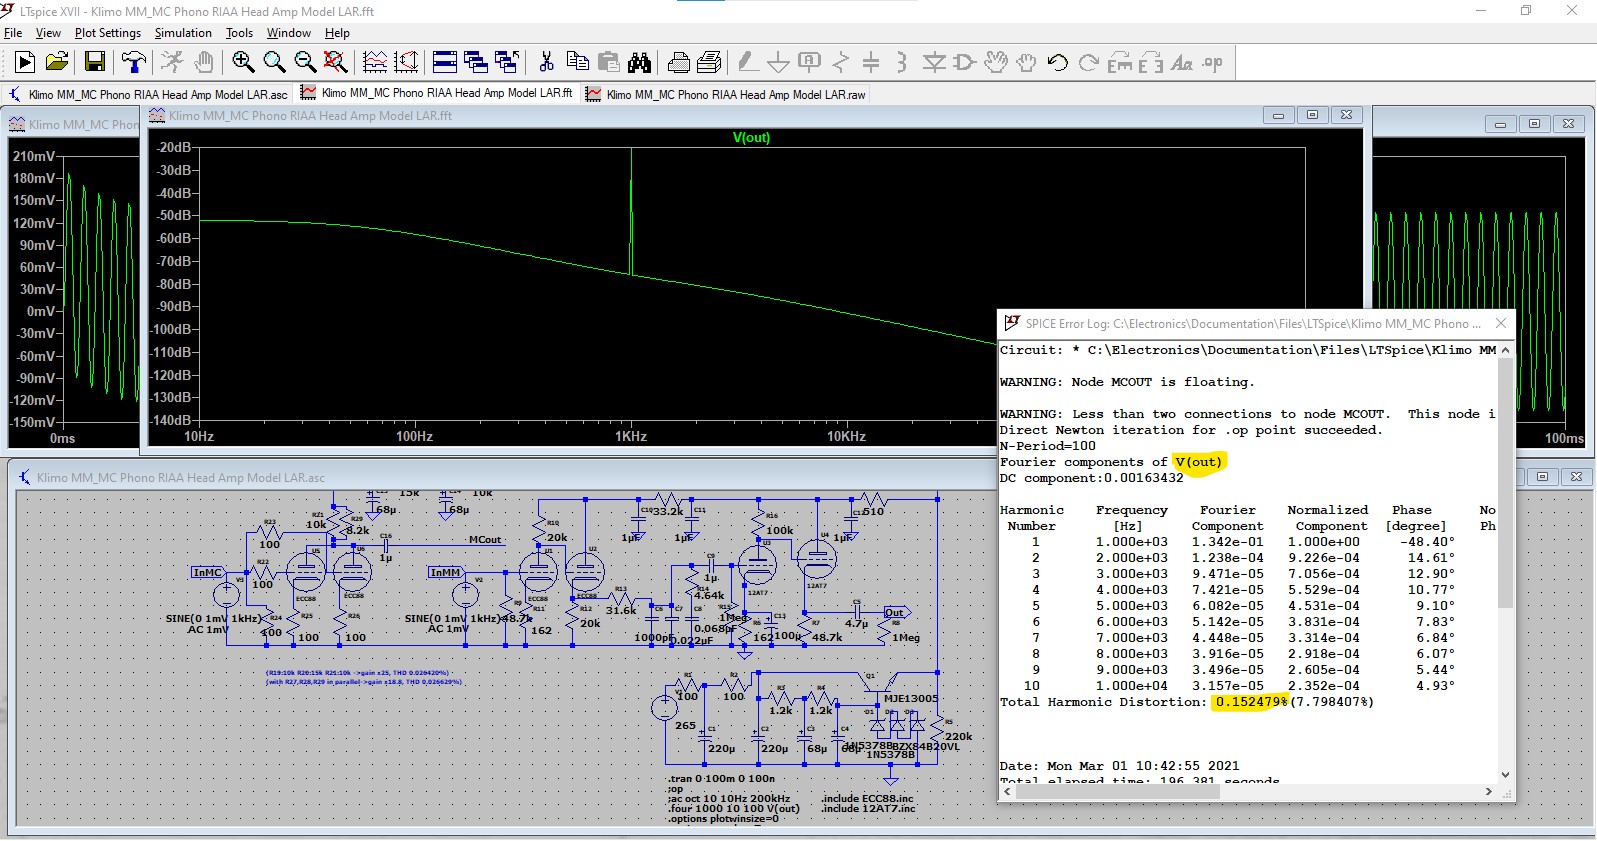The width and height of the screenshot is (1597, 841).
Task: Click the Zoom In magnifier icon
Action: point(242,63)
